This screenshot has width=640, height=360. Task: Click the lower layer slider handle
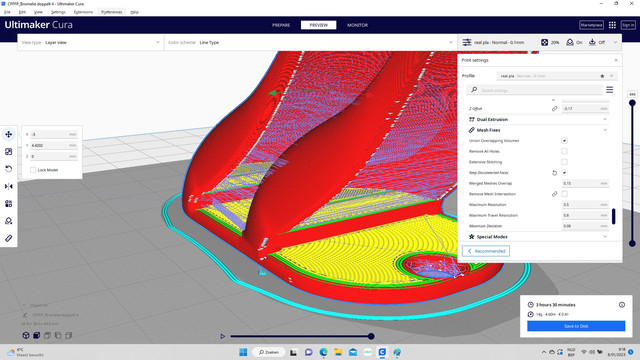[632, 243]
